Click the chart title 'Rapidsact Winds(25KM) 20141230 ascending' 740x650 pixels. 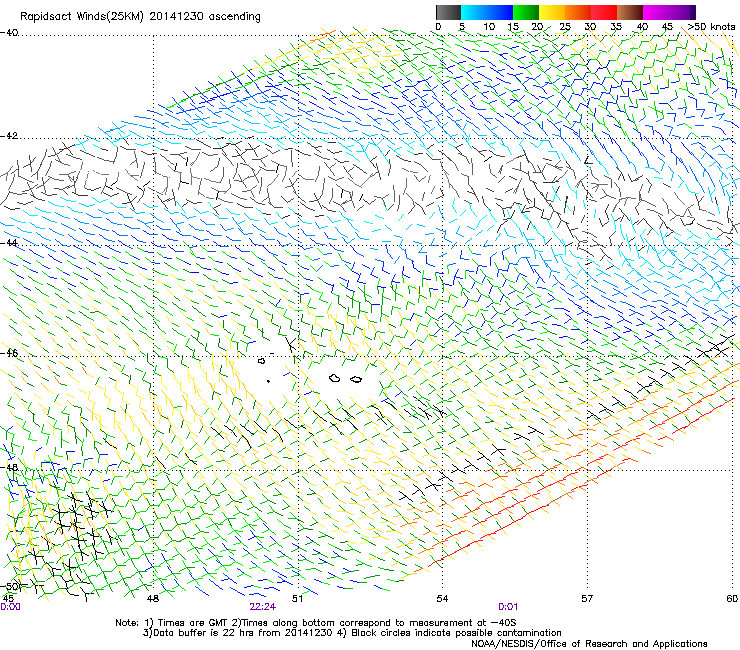pos(140,17)
